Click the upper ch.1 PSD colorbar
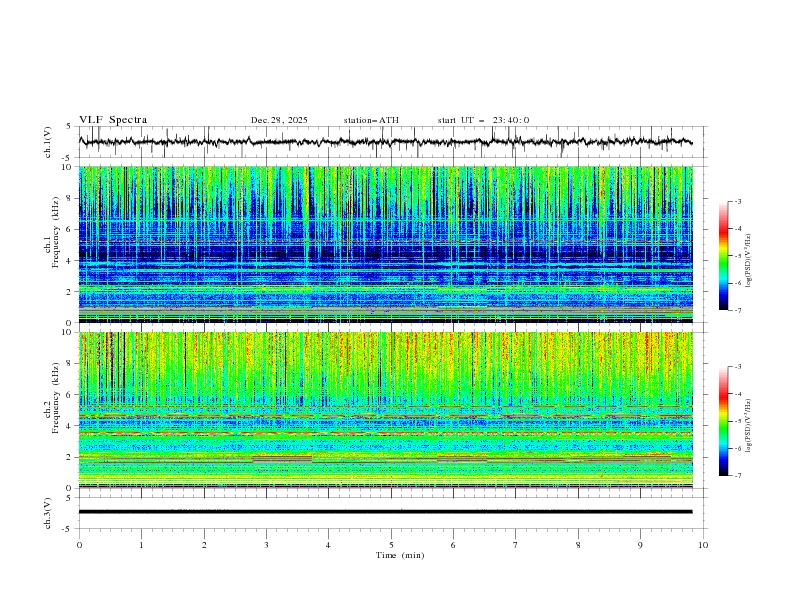This screenshot has height=612, width=792. coord(723,255)
